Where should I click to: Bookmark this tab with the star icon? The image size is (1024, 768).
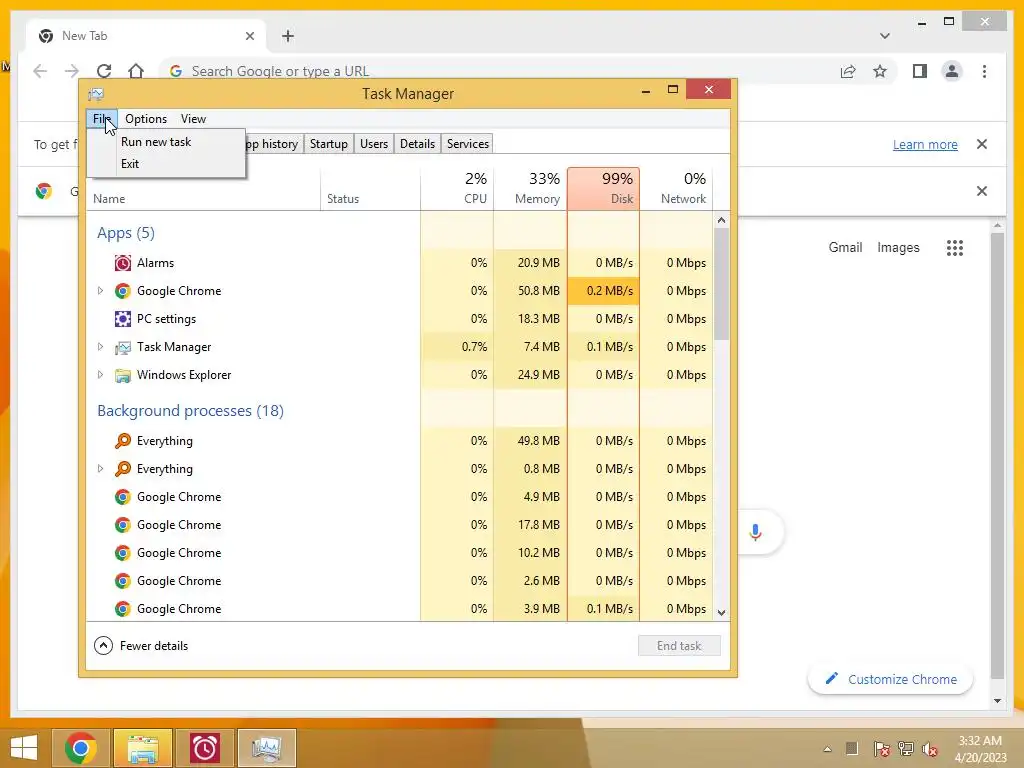880,71
